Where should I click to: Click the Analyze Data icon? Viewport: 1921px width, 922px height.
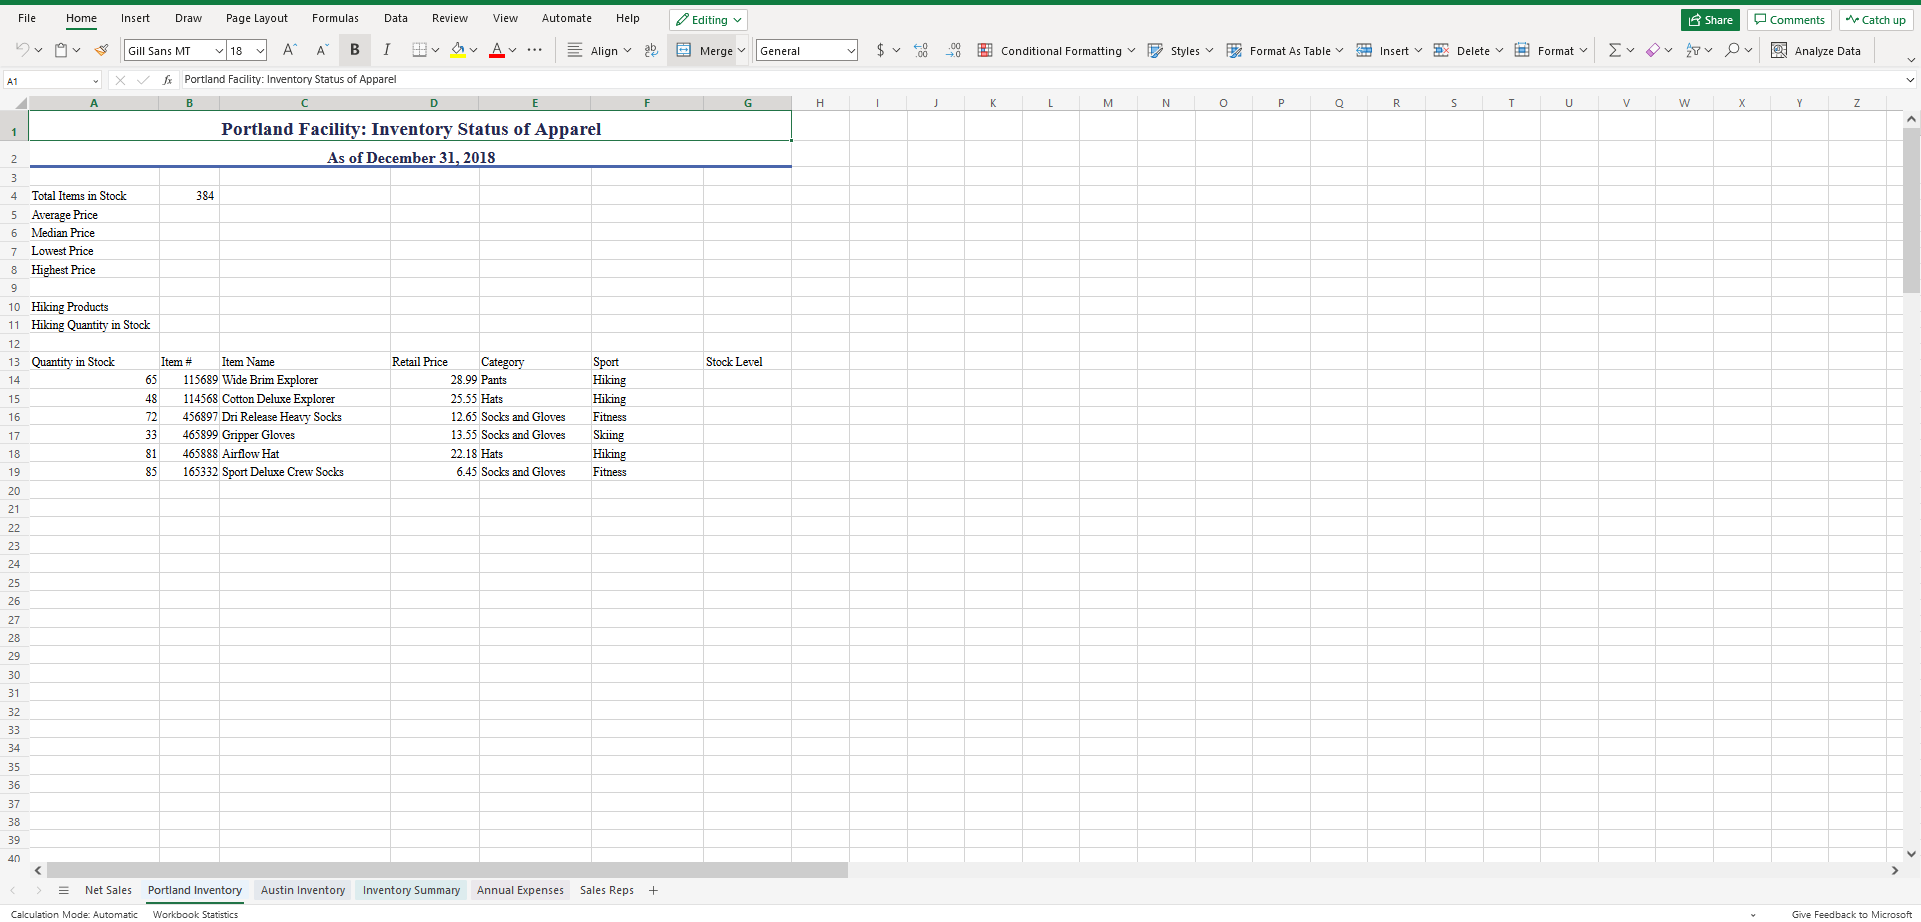1816,50
